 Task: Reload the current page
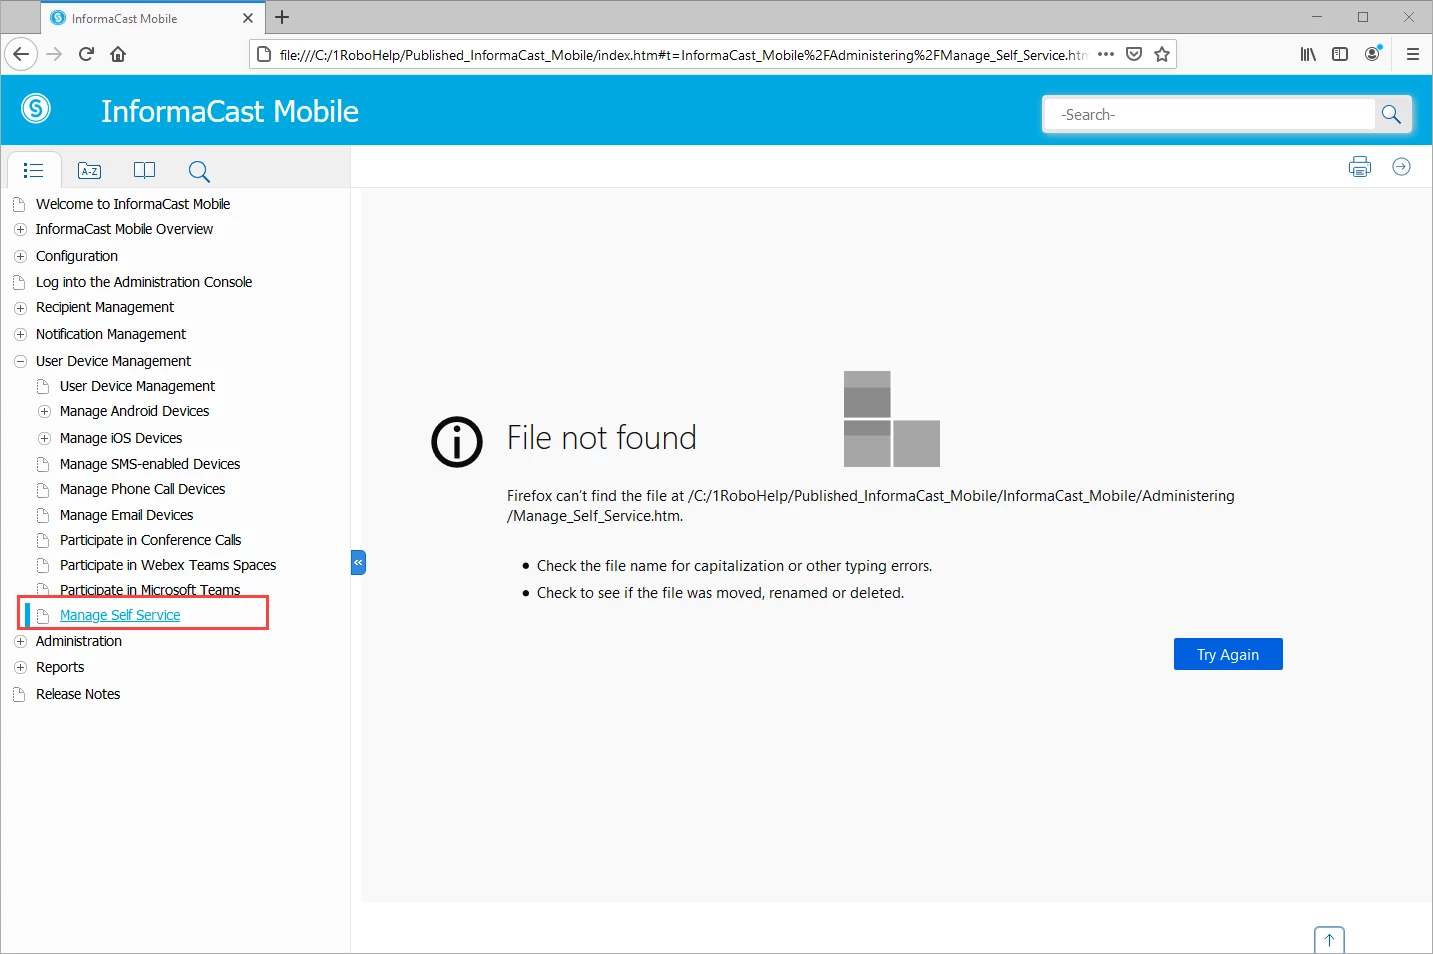[x=86, y=54]
